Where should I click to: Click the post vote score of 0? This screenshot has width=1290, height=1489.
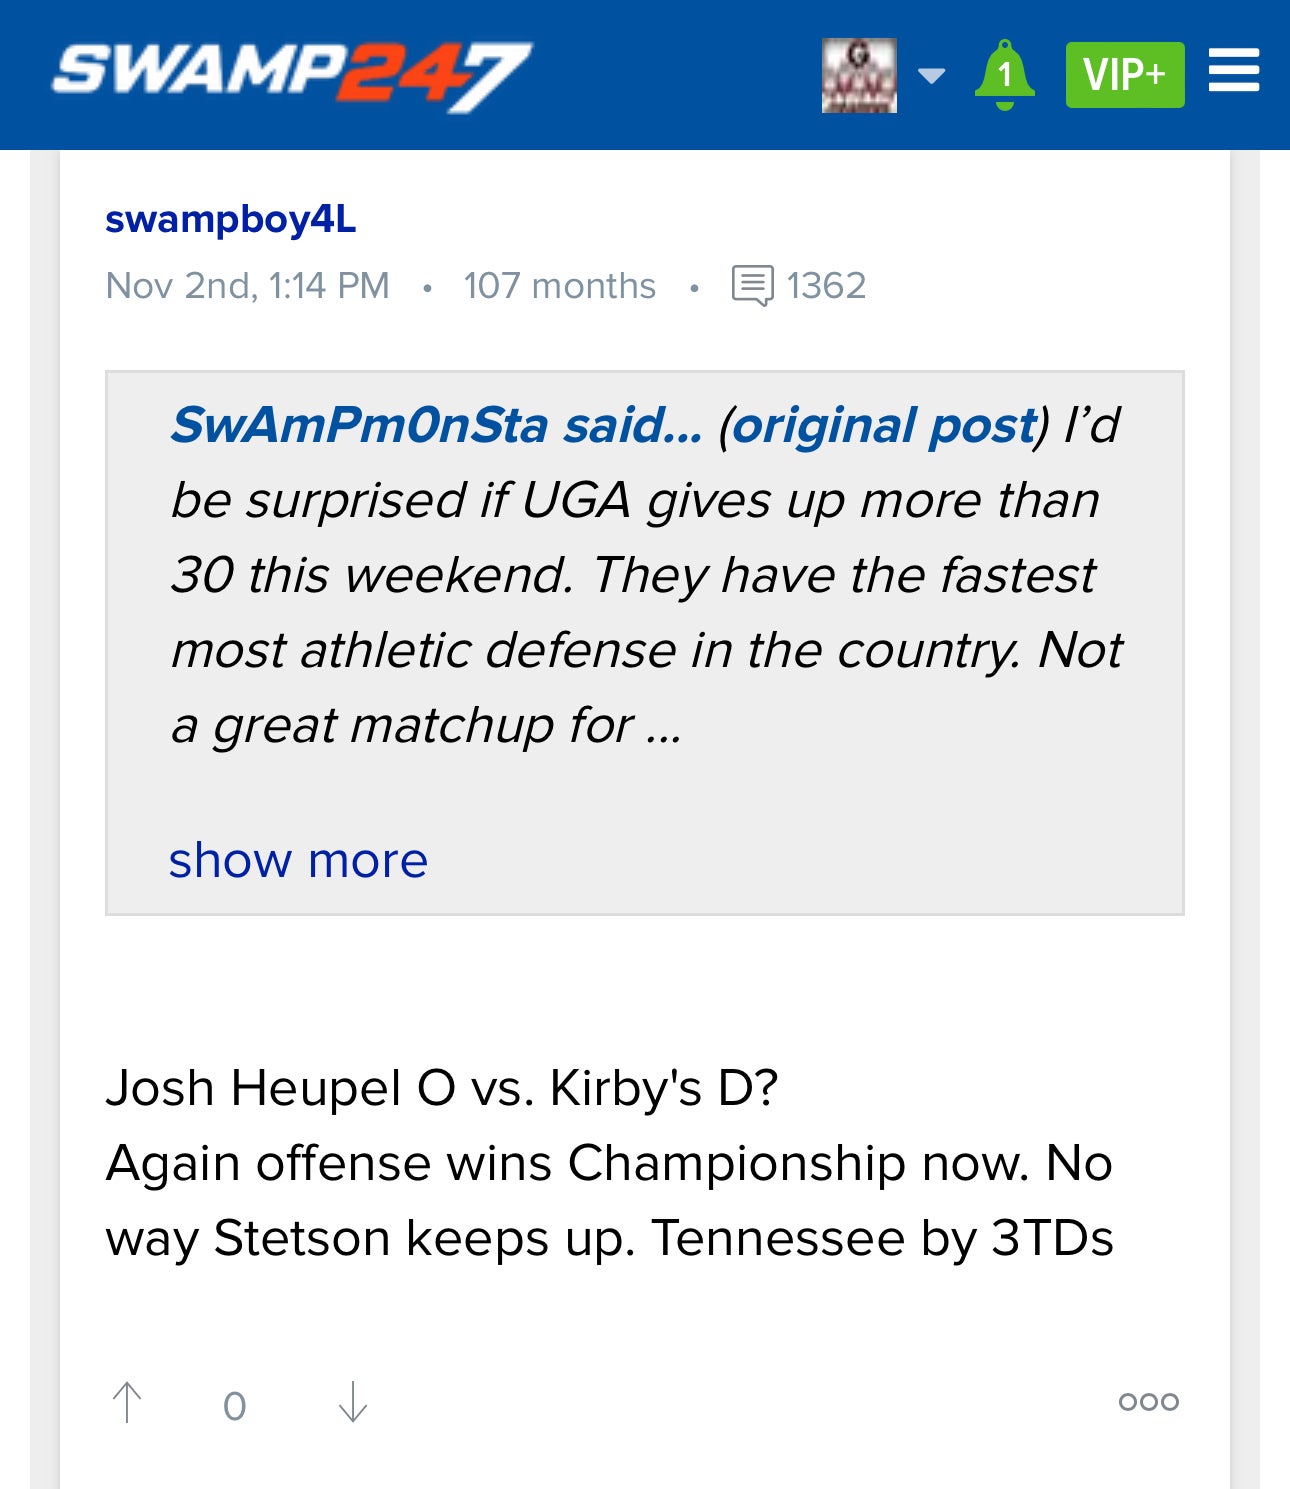pos(235,1406)
